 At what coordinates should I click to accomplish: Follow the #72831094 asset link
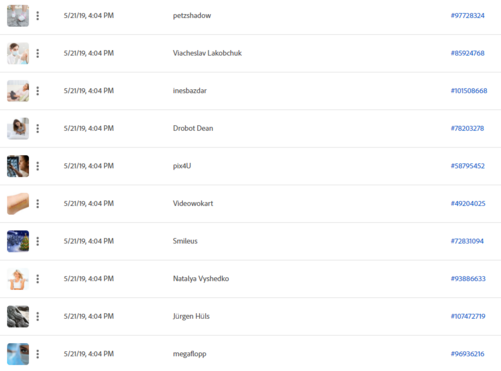(x=467, y=241)
